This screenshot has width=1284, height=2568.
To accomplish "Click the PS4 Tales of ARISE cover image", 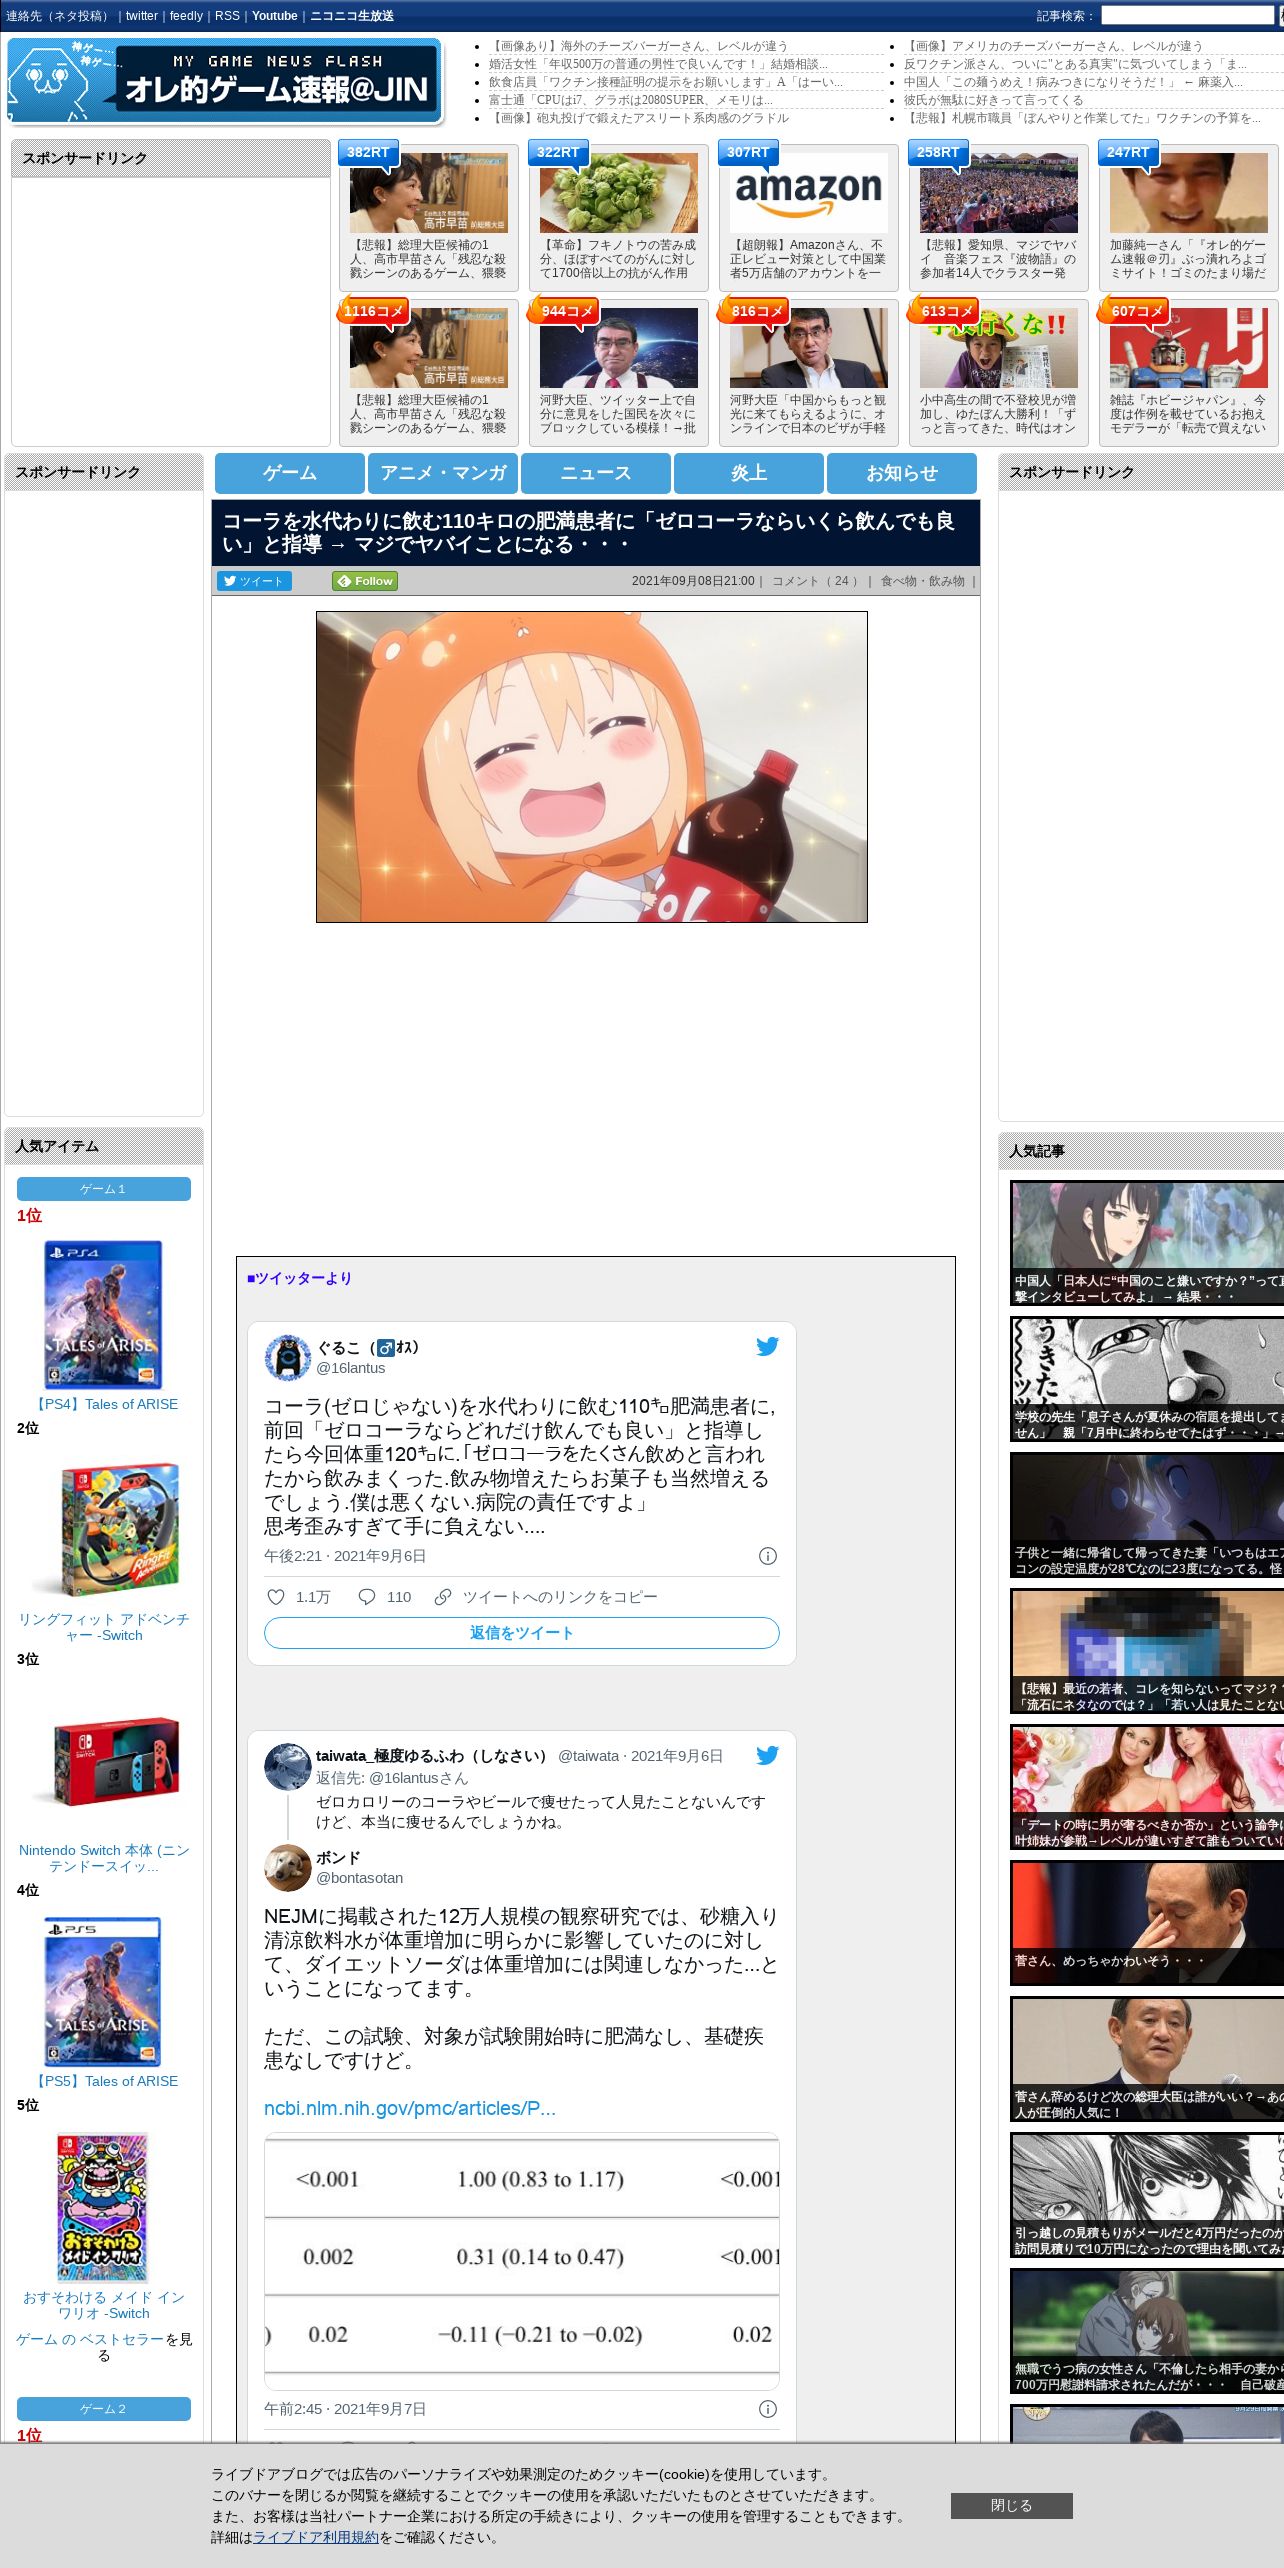I will pos(103,1315).
